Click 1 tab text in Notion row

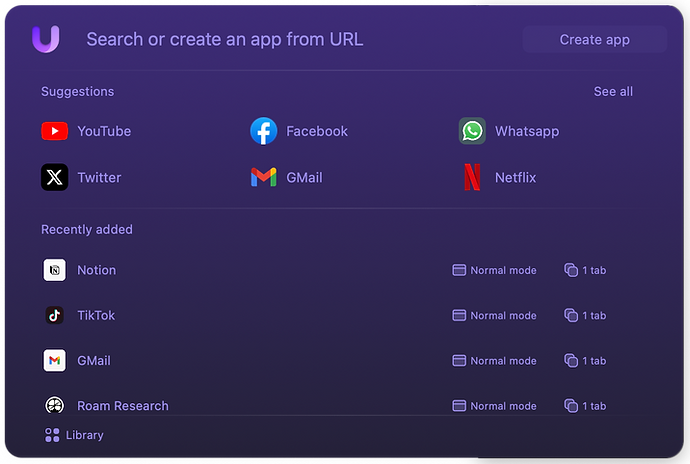(x=594, y=270)
